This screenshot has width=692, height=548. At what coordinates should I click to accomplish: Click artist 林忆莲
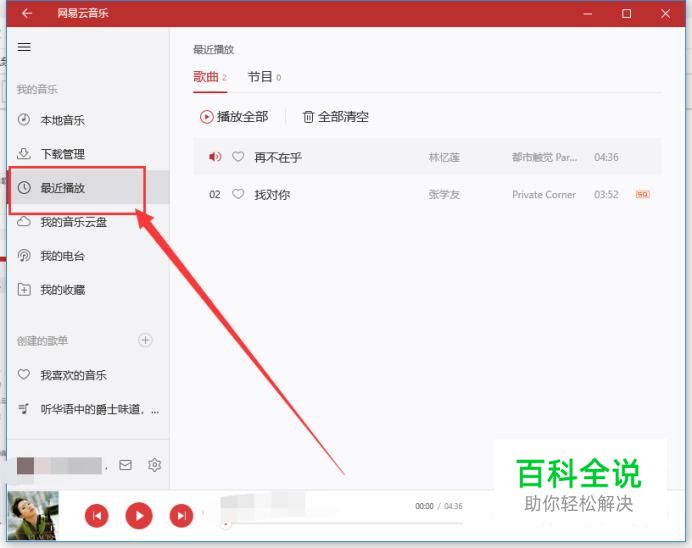tap(444, 158)
